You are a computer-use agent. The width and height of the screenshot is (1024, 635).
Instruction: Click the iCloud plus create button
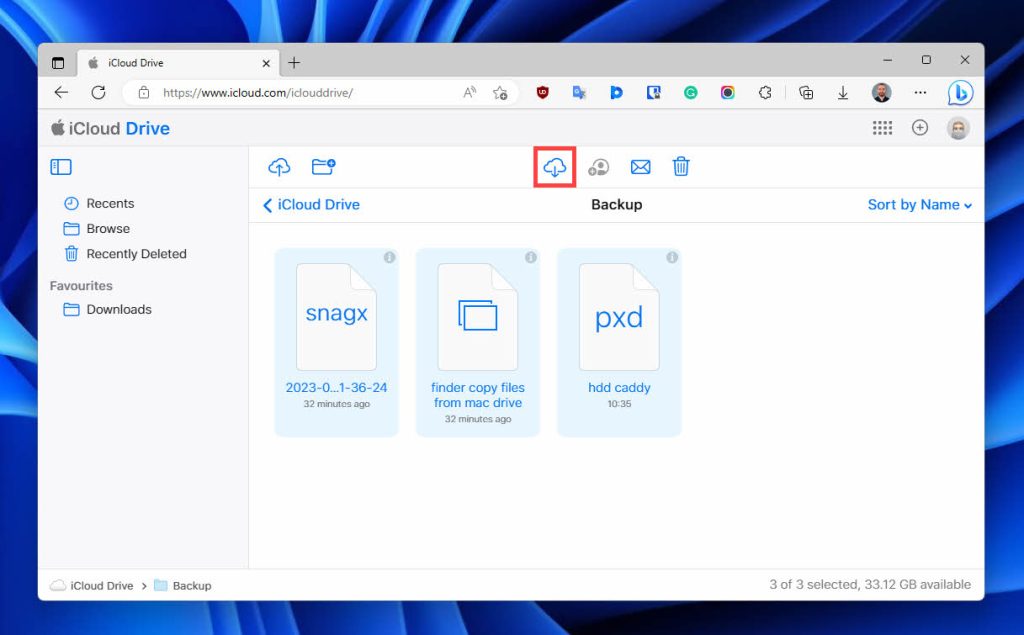pyautogui.click(x=920, y=128)
